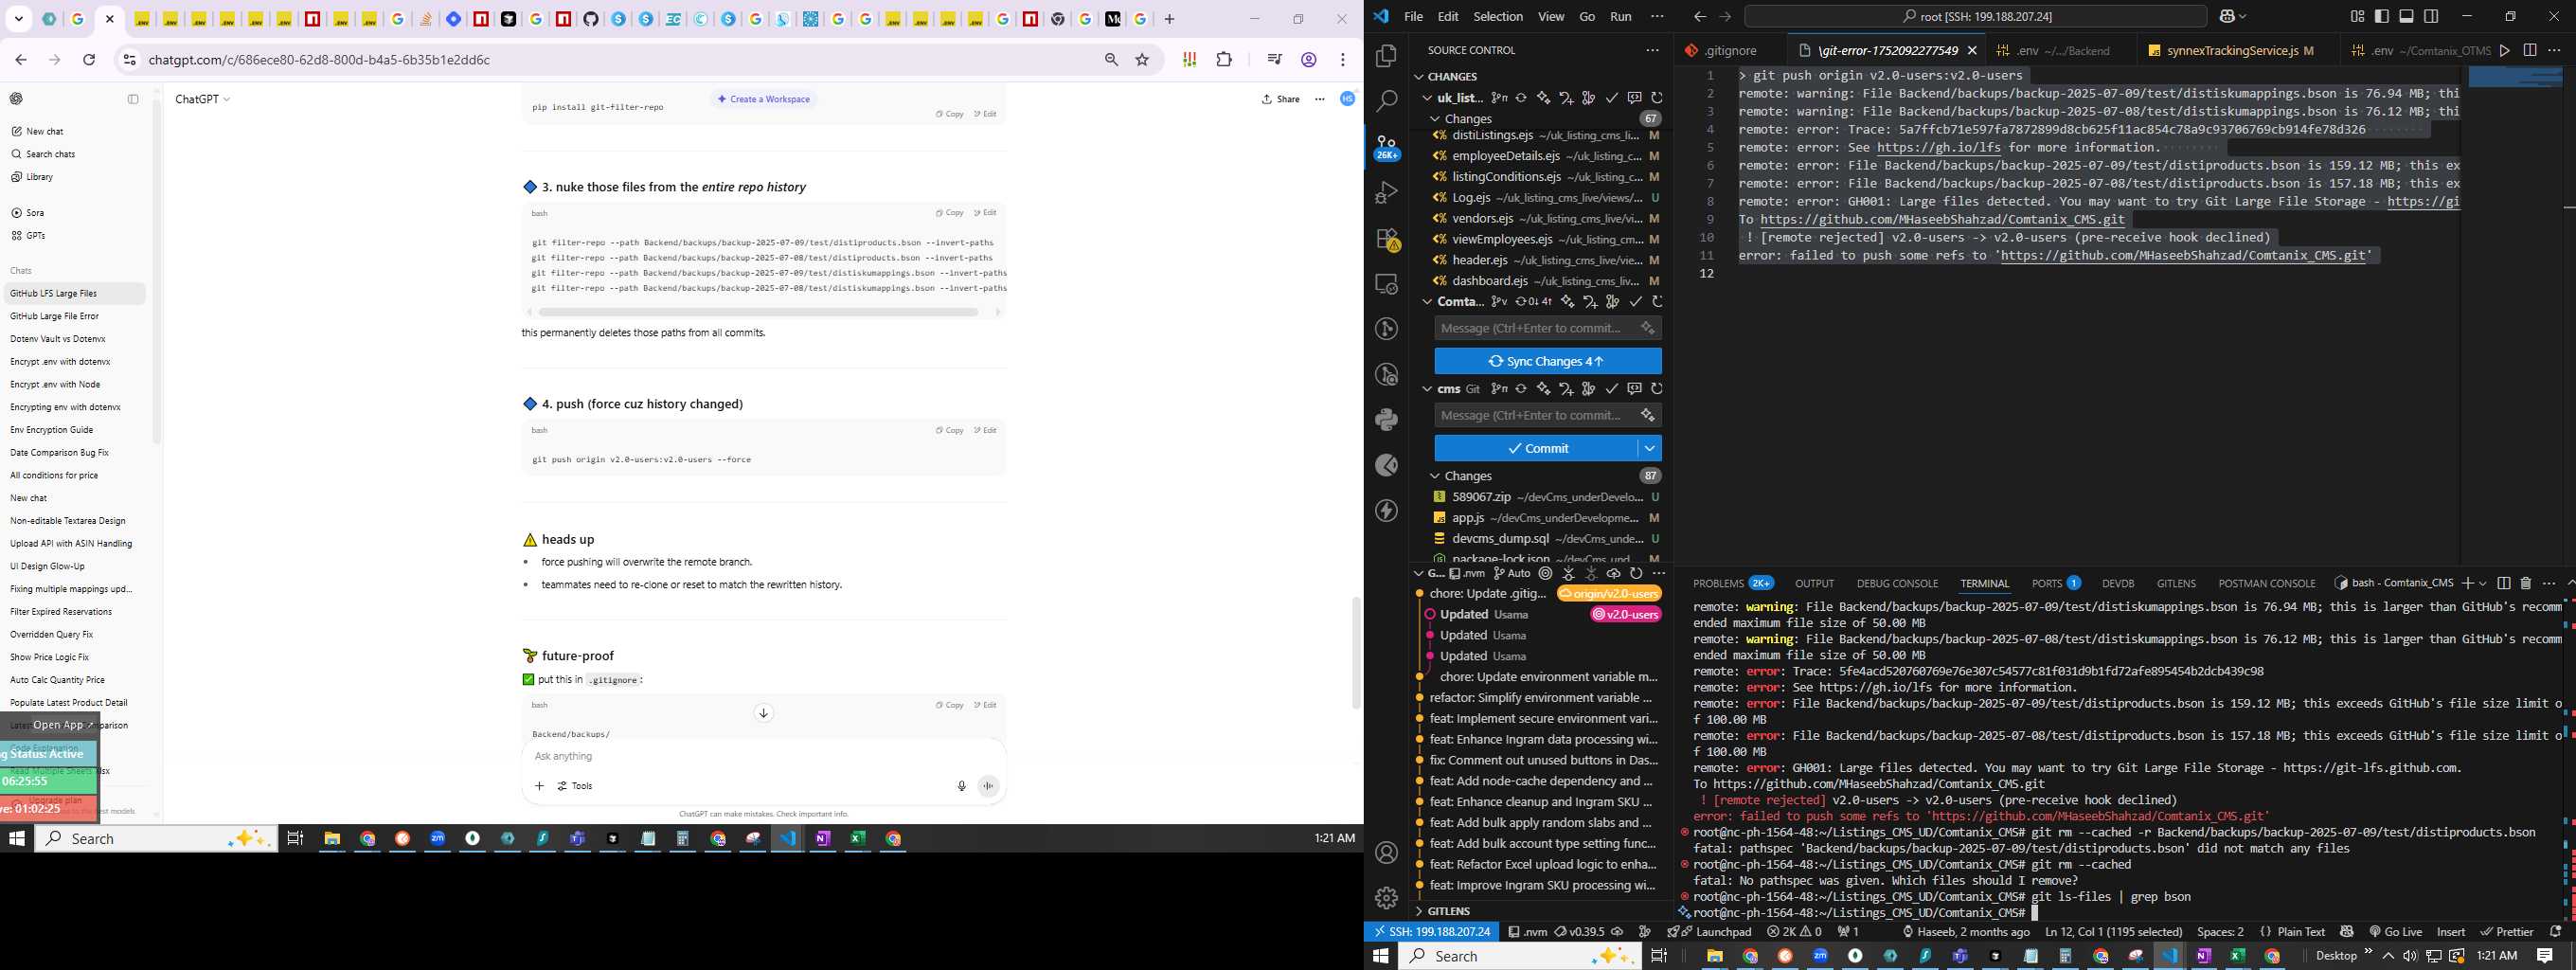
Task: Click Create a Workspace in ChatGPT
Action: [x=764, y=99]
